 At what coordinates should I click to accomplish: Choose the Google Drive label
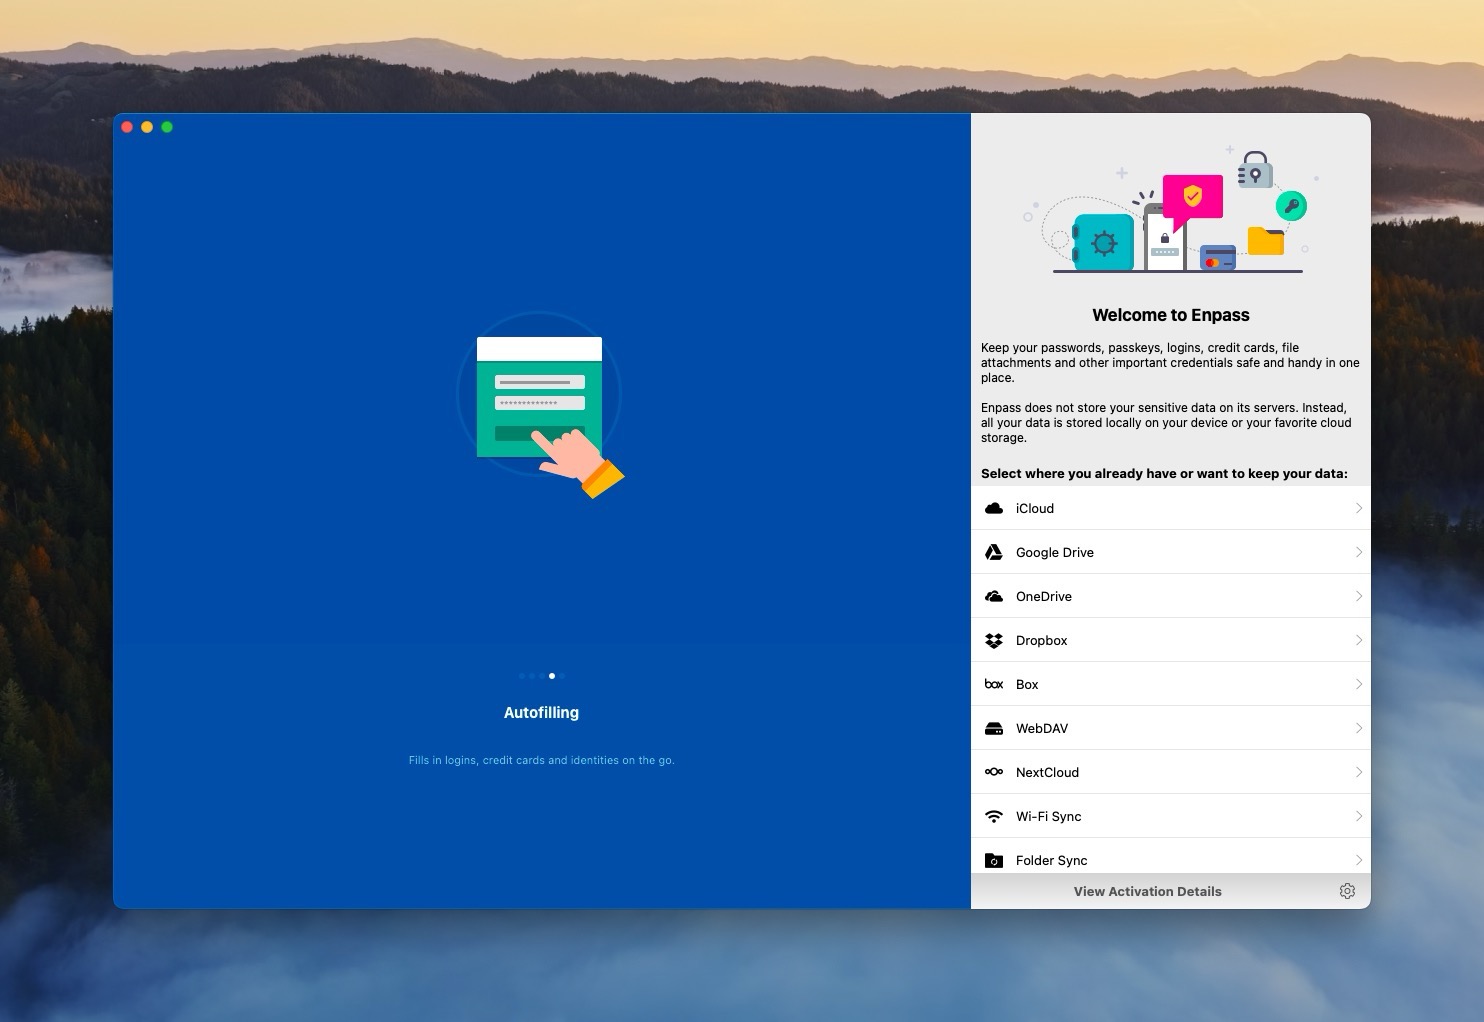coord(1055,552)
